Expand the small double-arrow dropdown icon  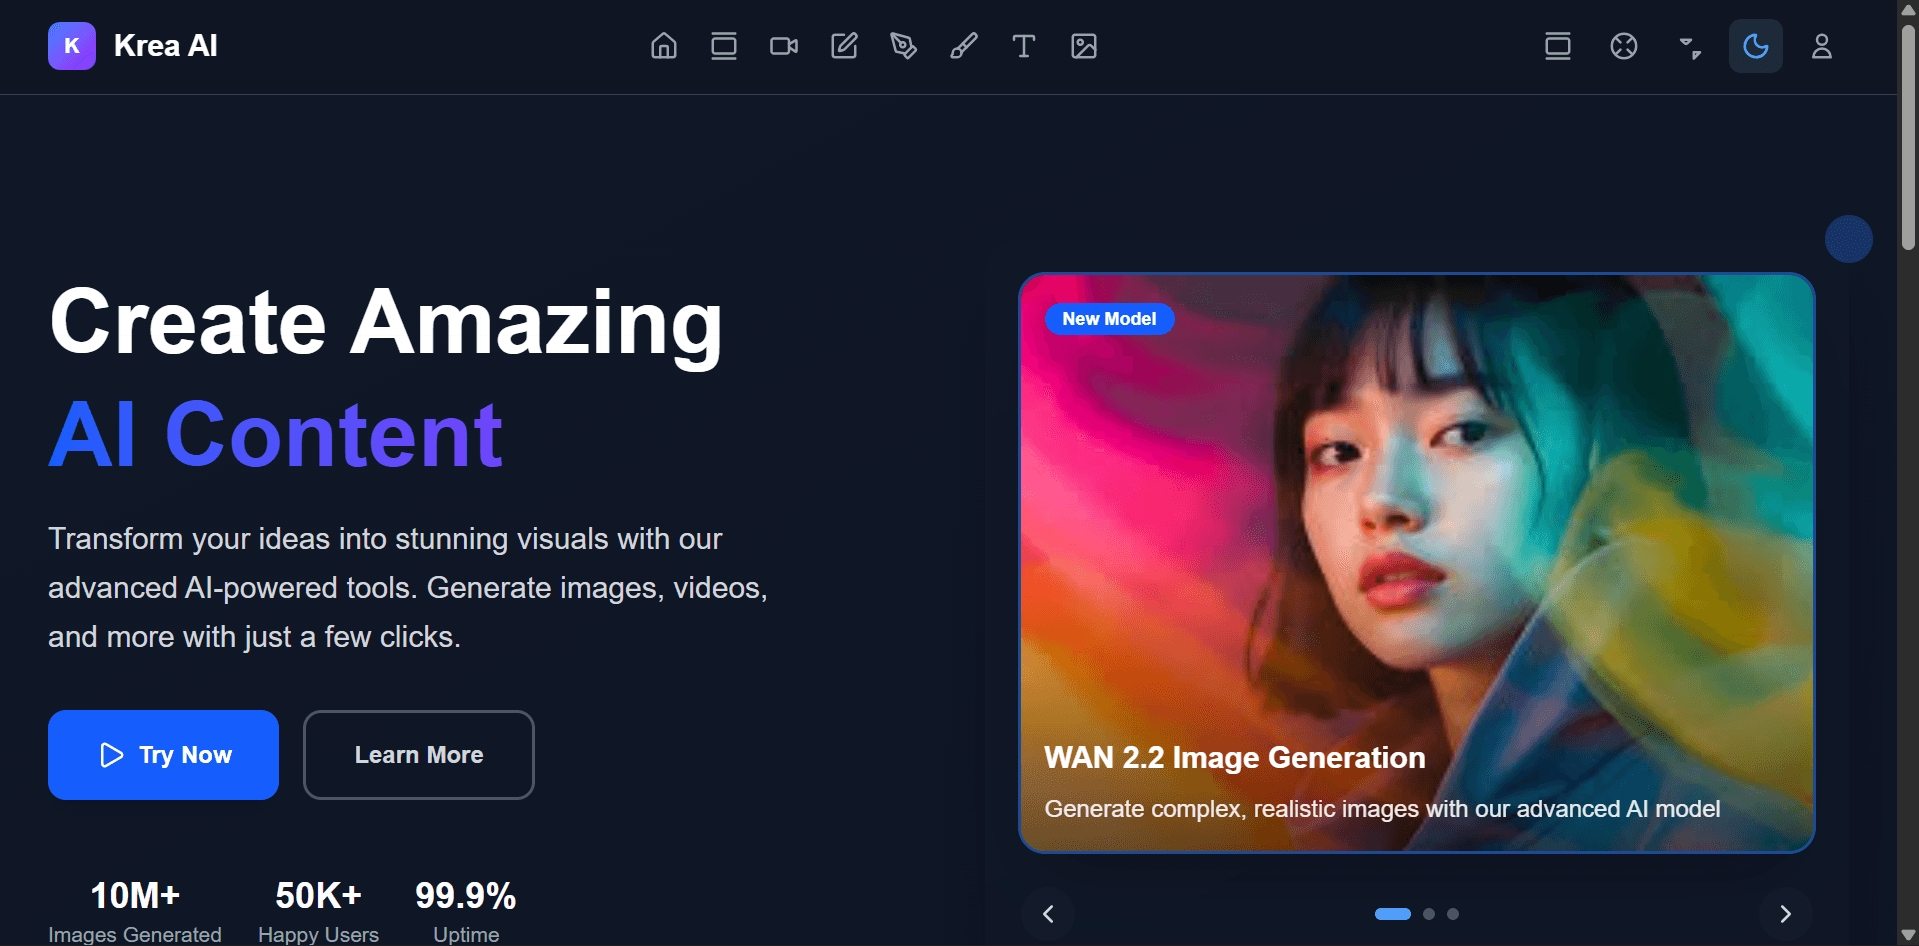point(1690,47)
